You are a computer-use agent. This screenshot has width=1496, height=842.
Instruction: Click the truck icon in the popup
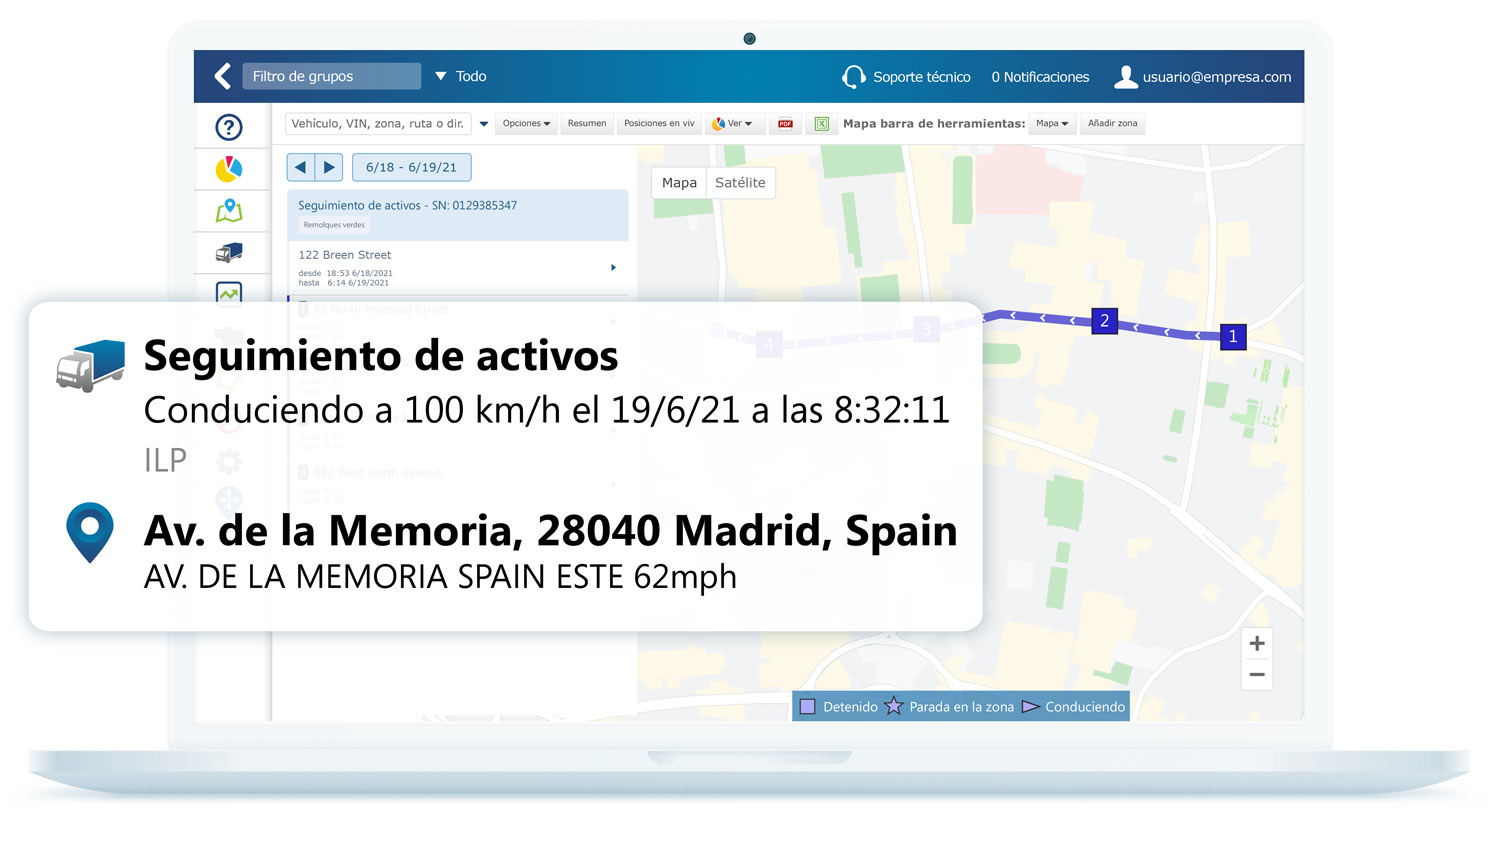click(x=91, y=365)
